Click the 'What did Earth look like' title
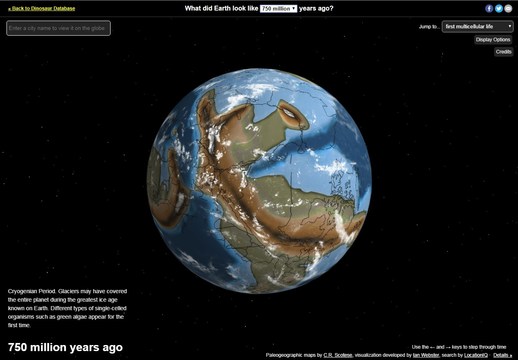The width and height of the screenshot is (518, 360). coord(221,9)
